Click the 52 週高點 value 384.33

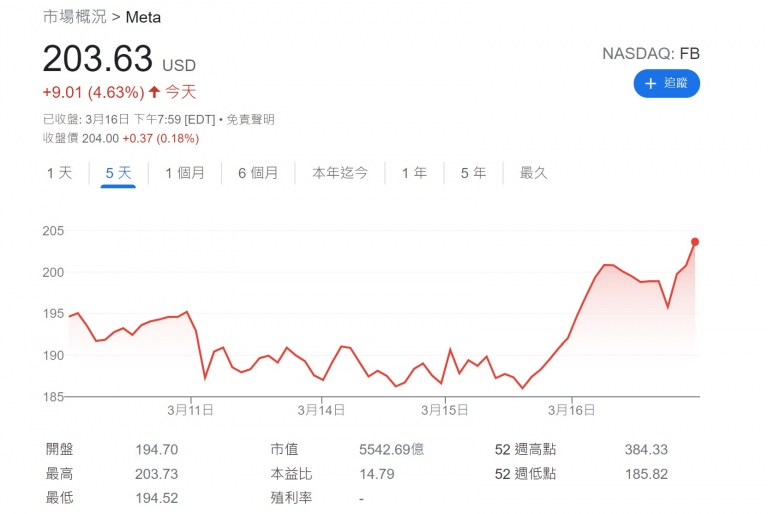[646, 449]
